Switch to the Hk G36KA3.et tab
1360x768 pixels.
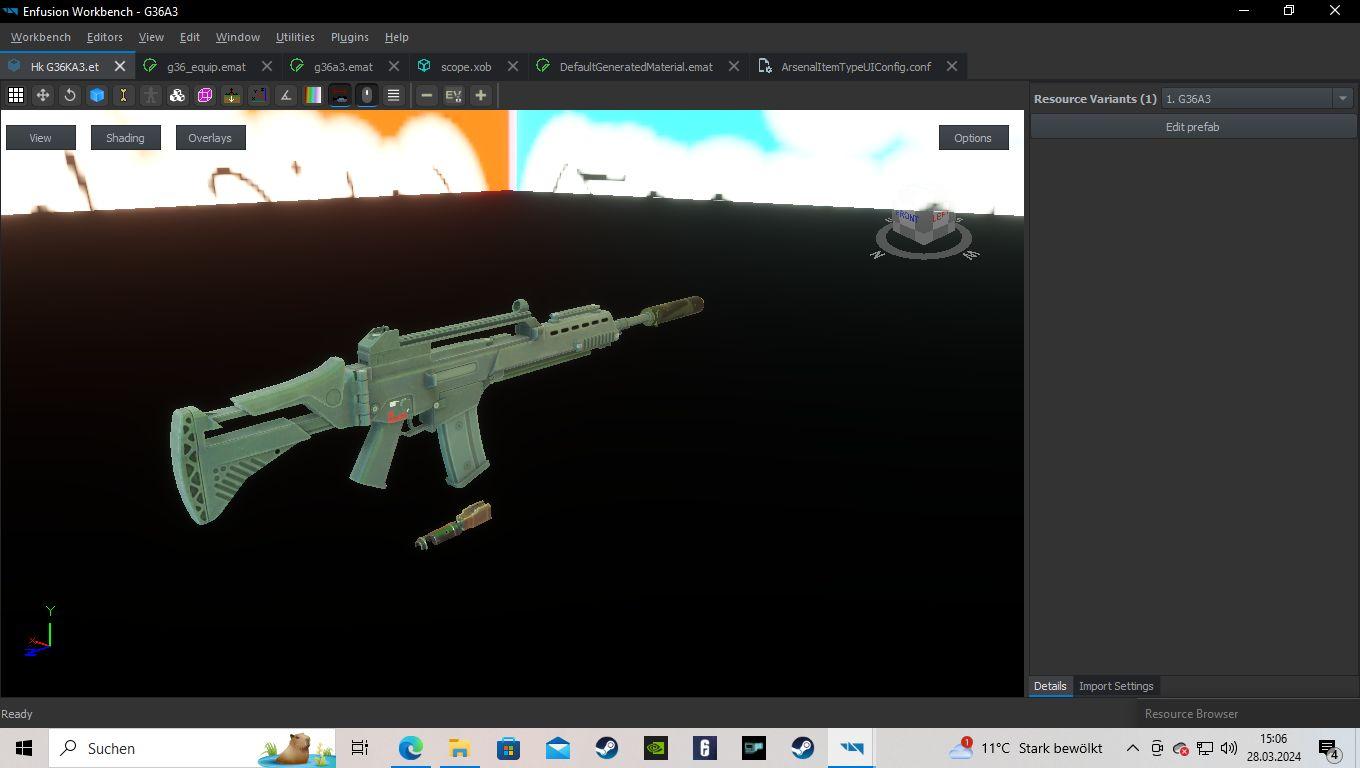(x=65, y=67)
